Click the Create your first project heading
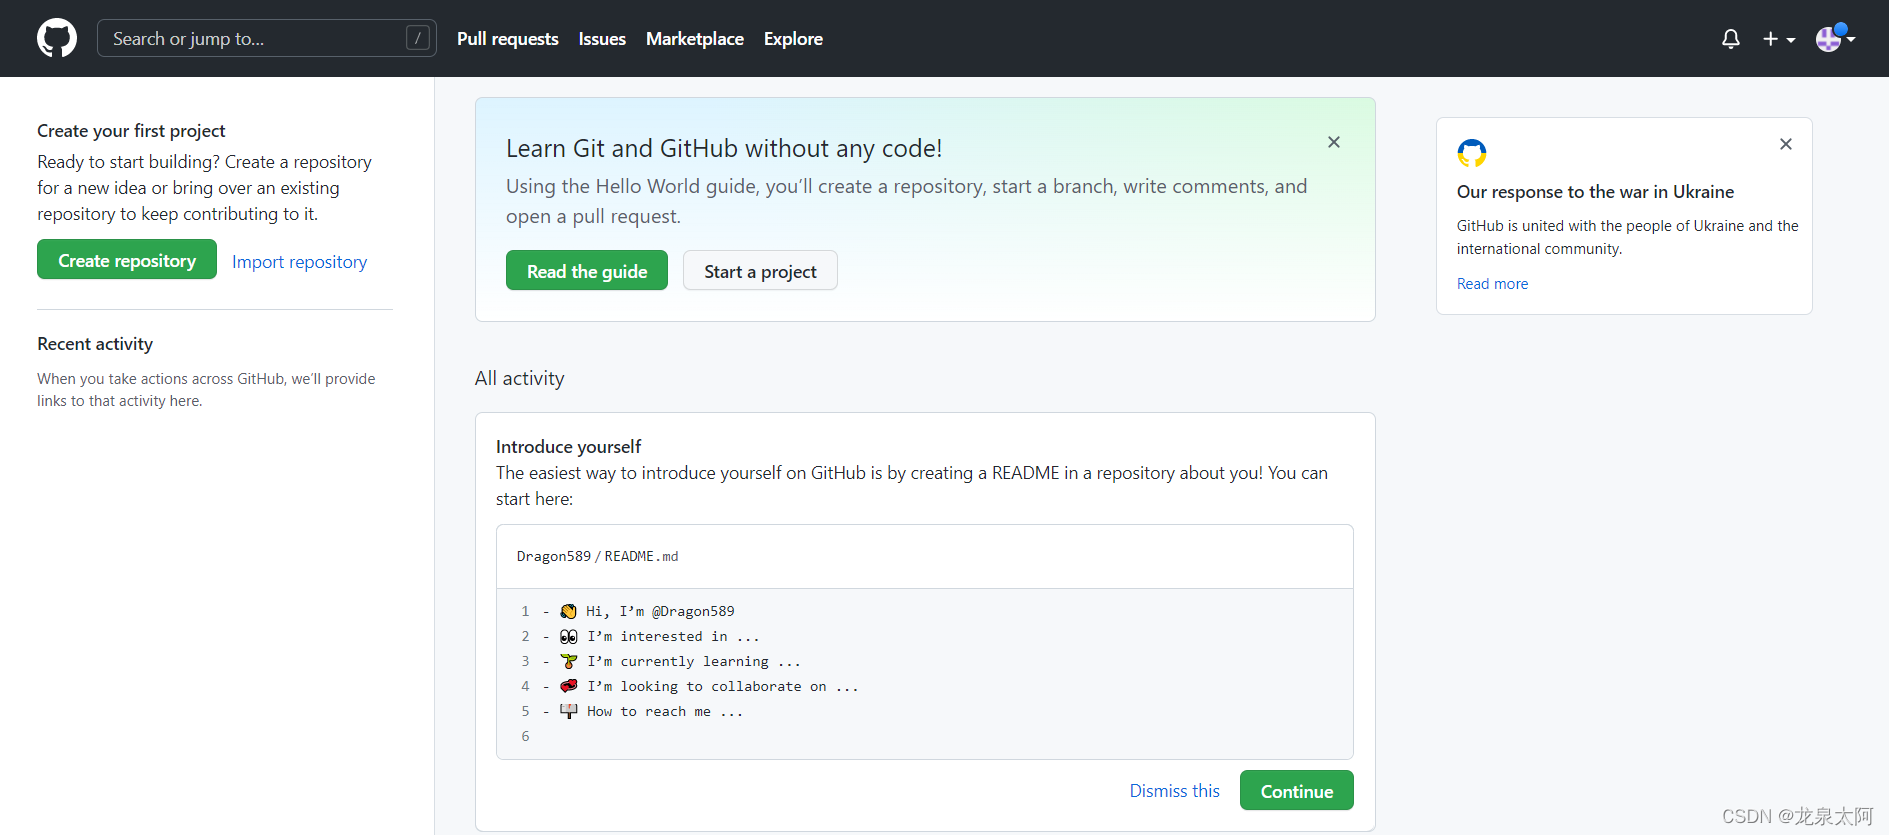 [131, 131]
